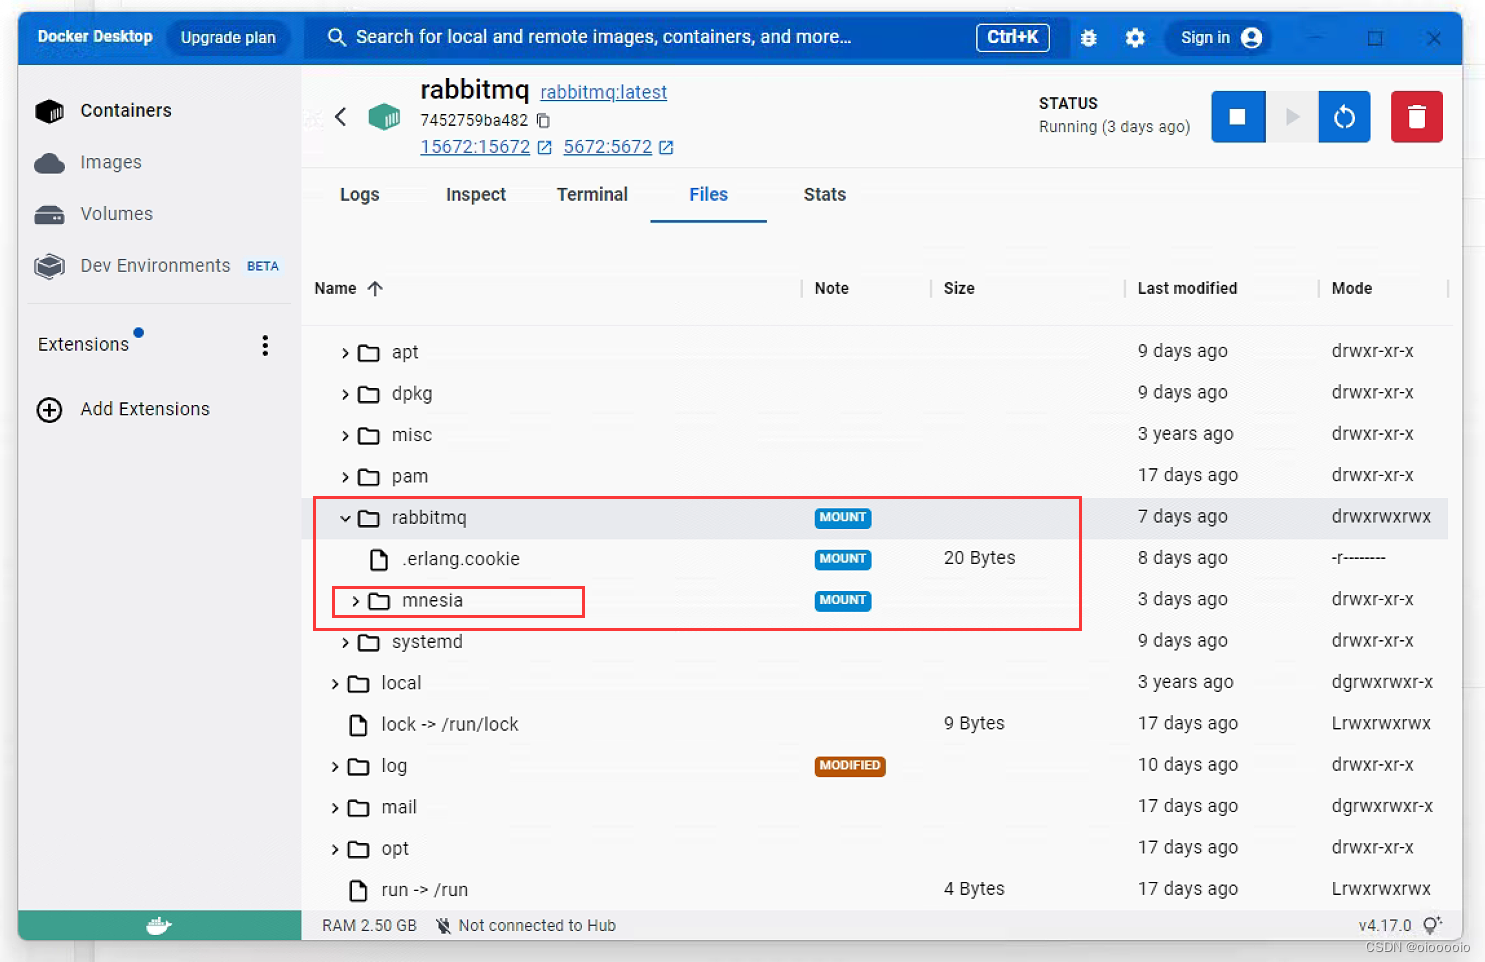
Task: Open Docker Desktop settings gear
Action: (x=1134, y=37)
